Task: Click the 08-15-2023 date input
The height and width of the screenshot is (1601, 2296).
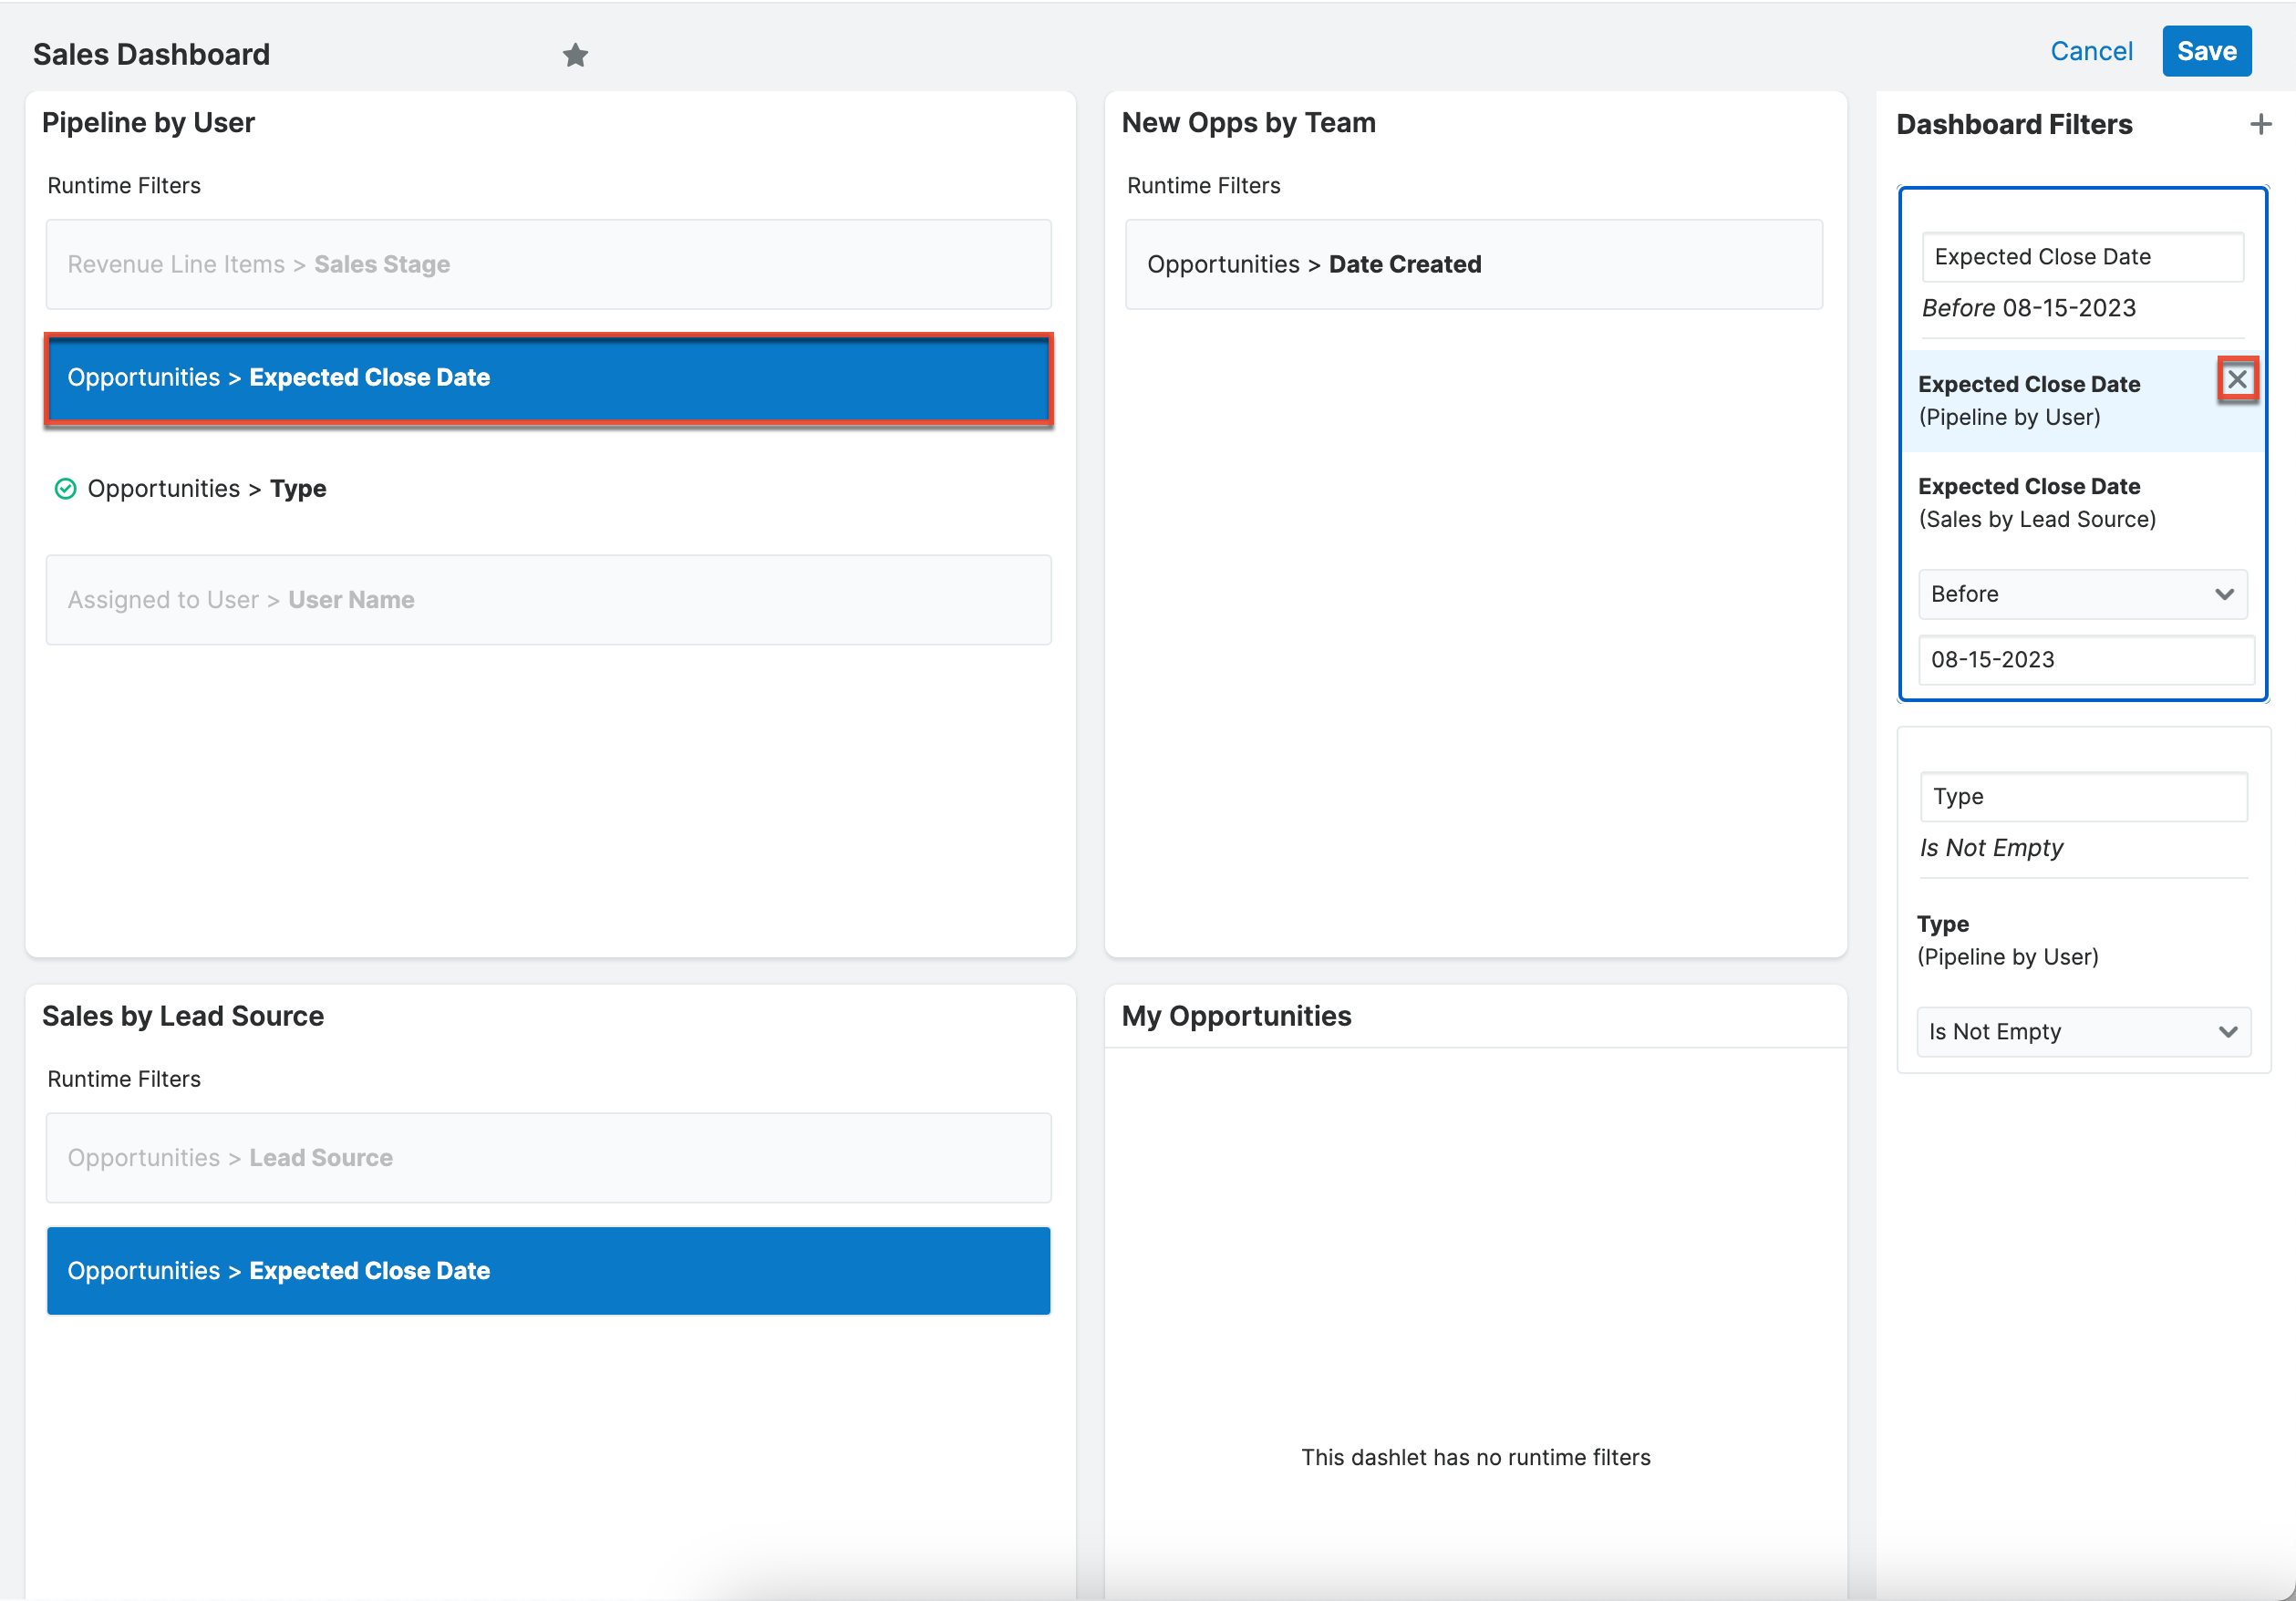Action: pyautogui.click(x=2085, y=660)
